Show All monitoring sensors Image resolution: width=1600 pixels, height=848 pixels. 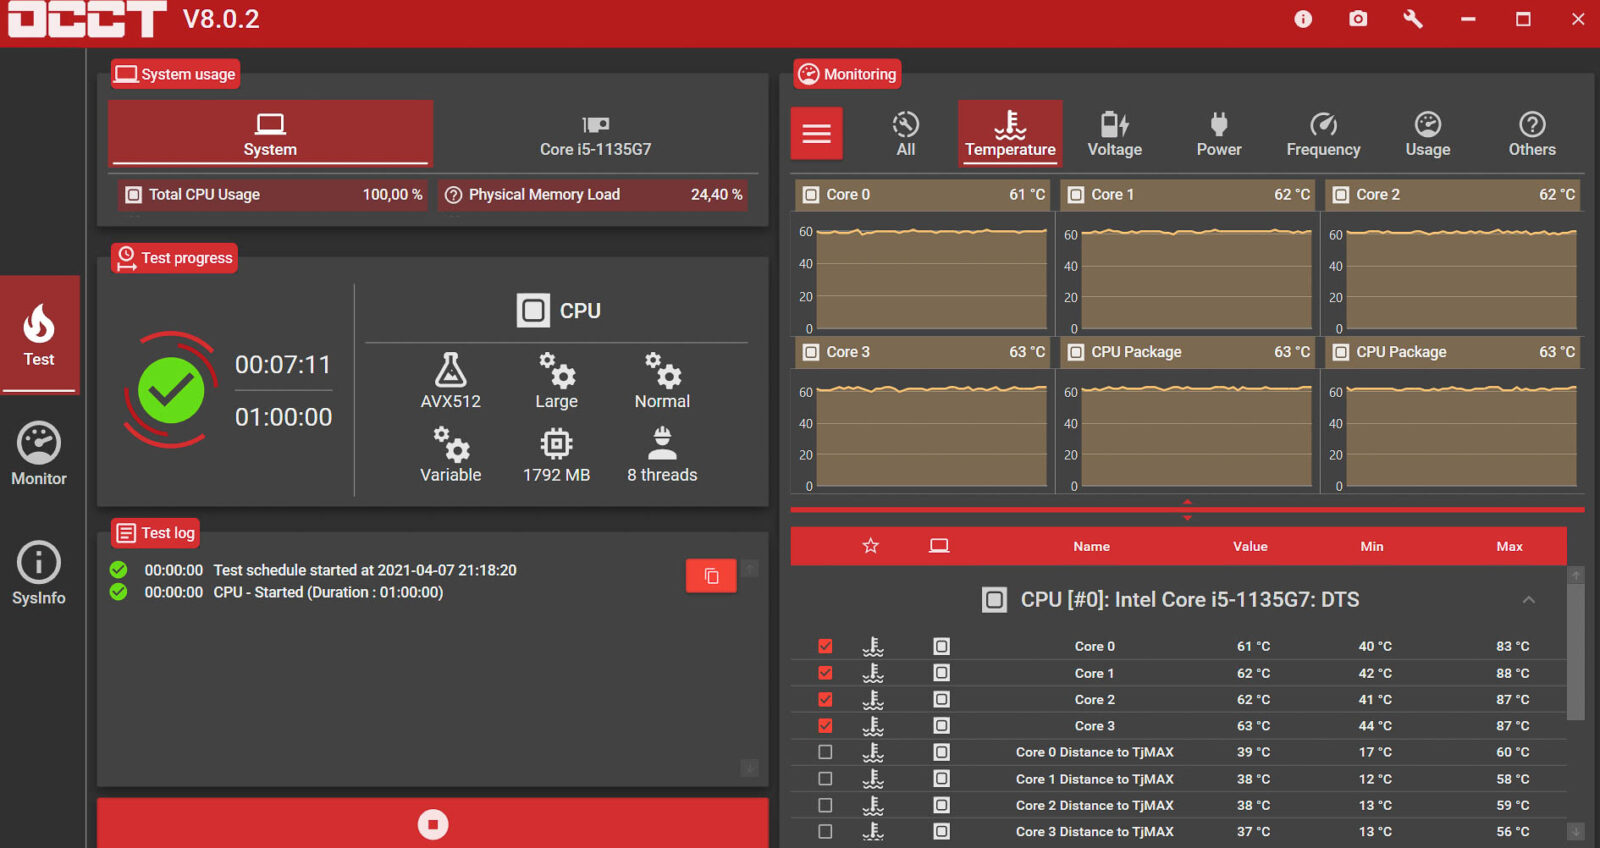tap(906, 134)
